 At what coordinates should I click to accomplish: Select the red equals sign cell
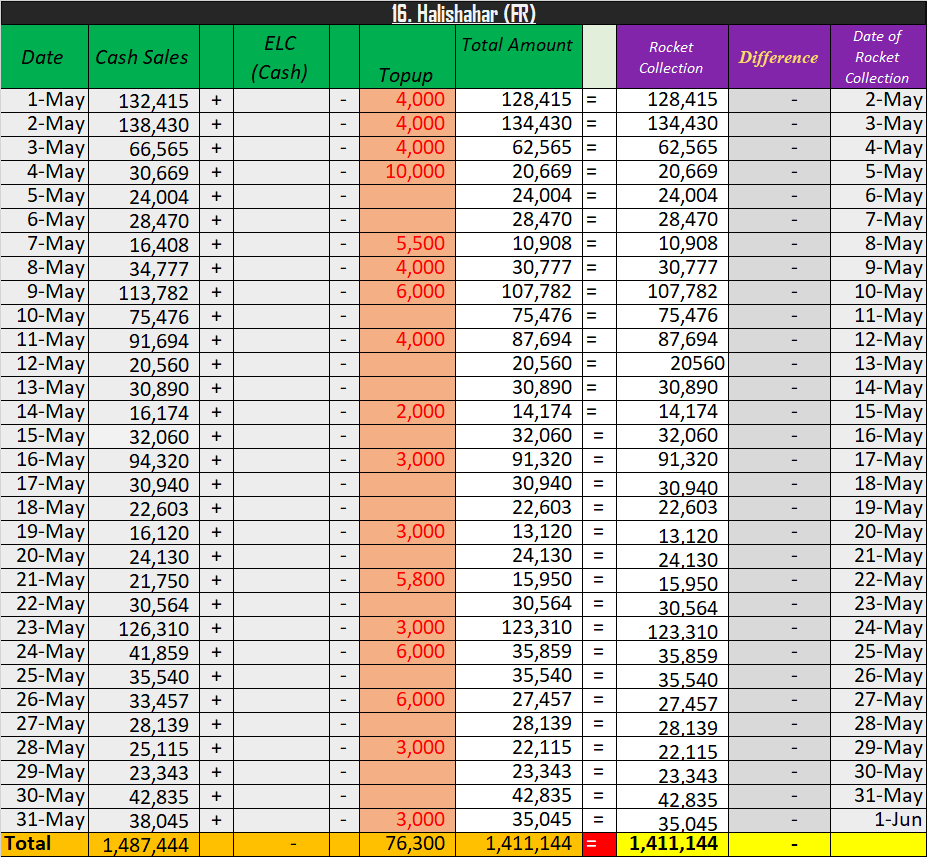pyautogui.click(x=599, y=844)
